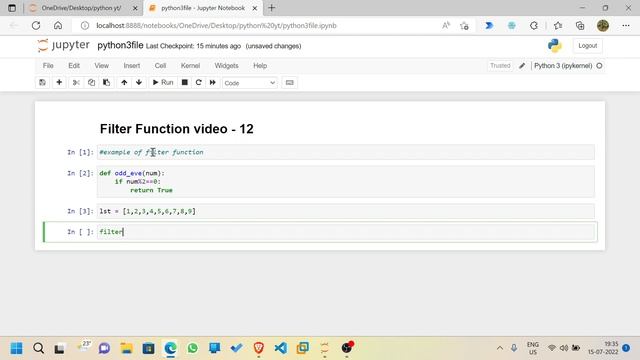The width and height of the screenshot is (640, 360).
Task: Run the current cell
Action: tap(163, 82)
